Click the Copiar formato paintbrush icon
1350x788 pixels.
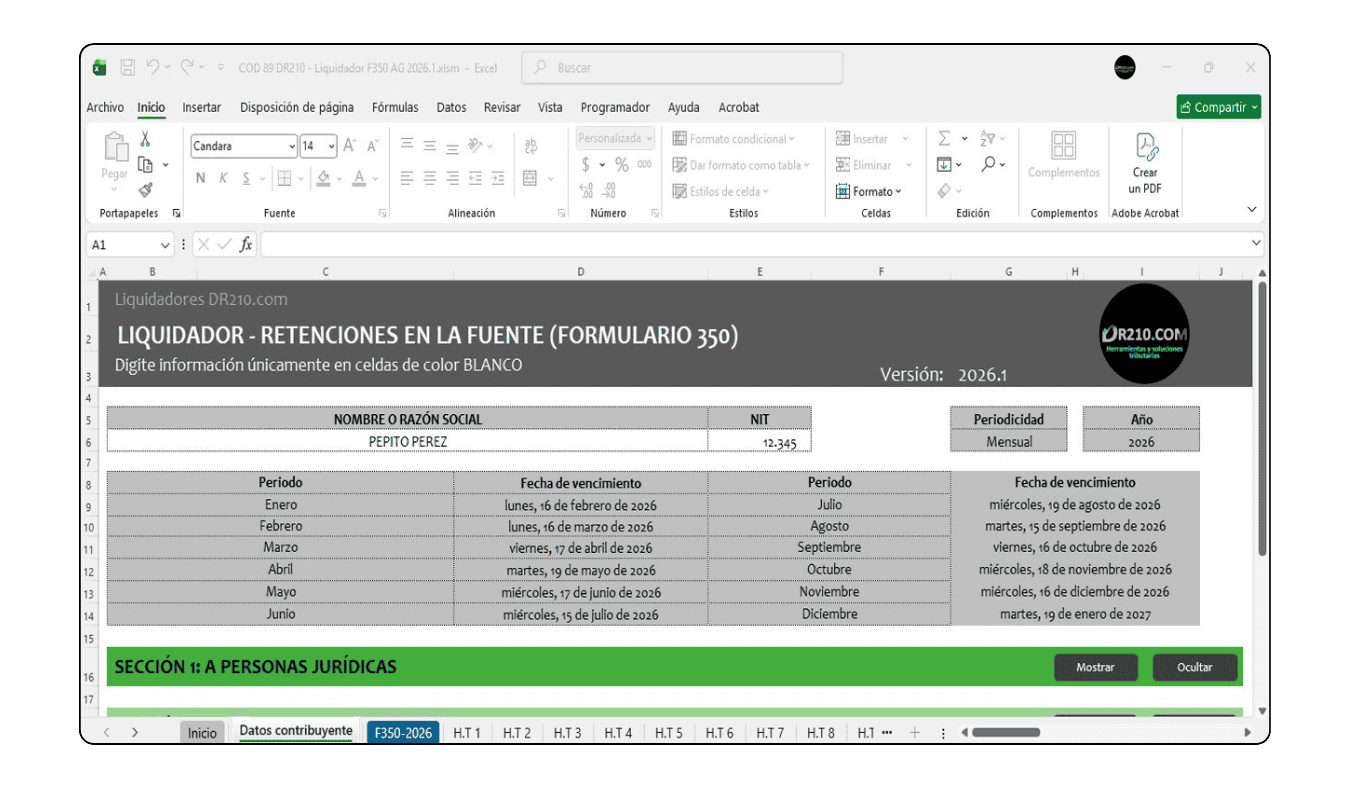pos(145,191)
